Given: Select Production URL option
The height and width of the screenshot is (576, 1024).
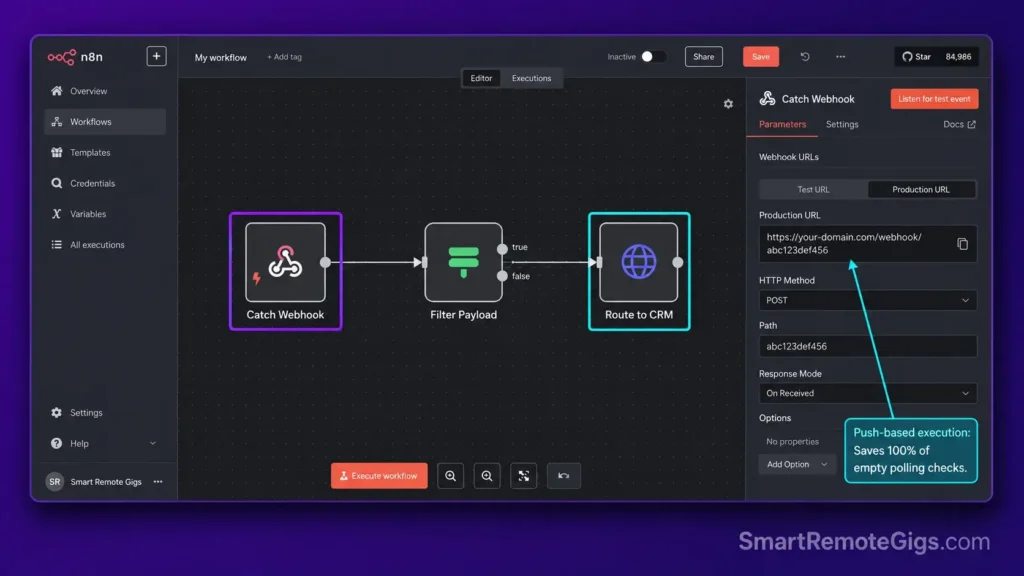Looking at the screenshot, I should 921,189.
